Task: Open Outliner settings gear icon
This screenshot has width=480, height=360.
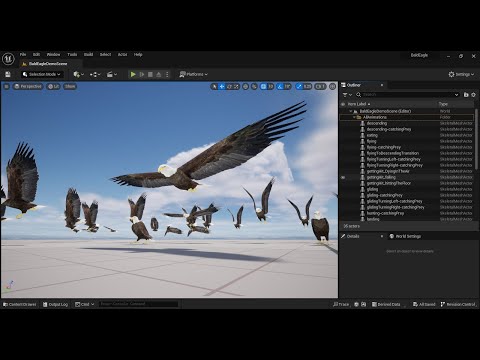Action: 473,95
